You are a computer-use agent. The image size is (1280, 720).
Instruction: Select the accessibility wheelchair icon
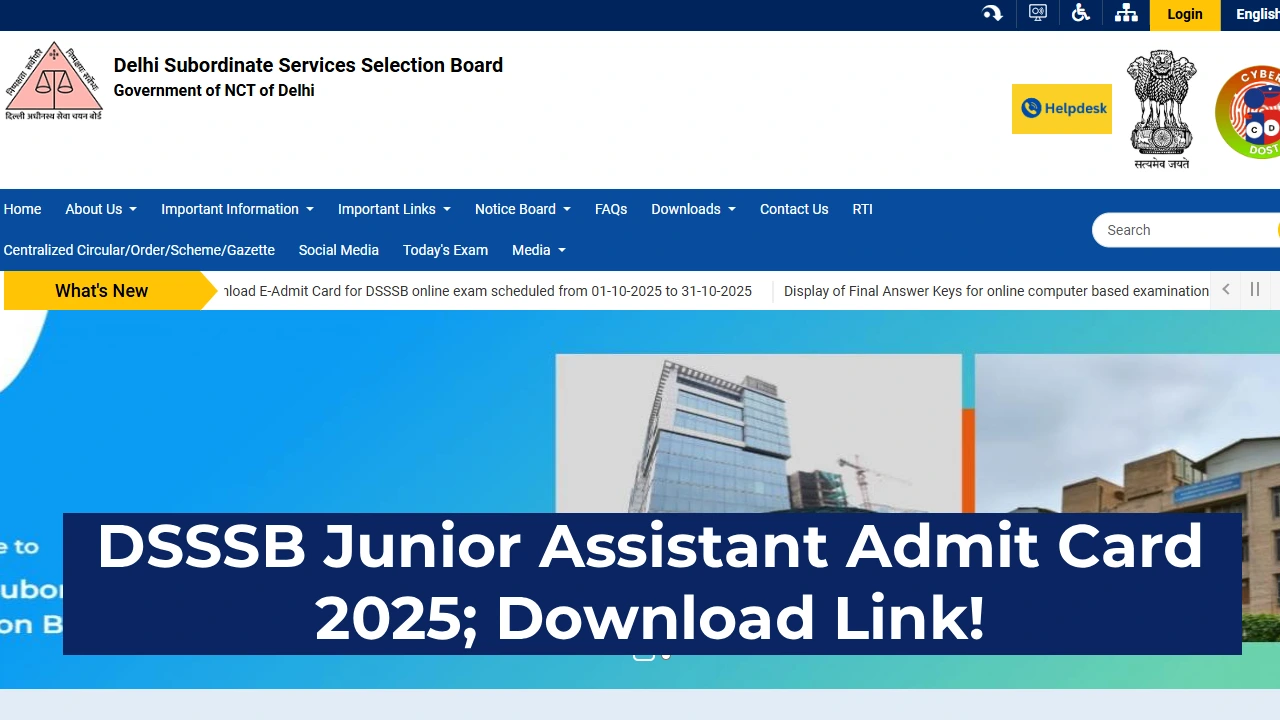pos(1081,13)
